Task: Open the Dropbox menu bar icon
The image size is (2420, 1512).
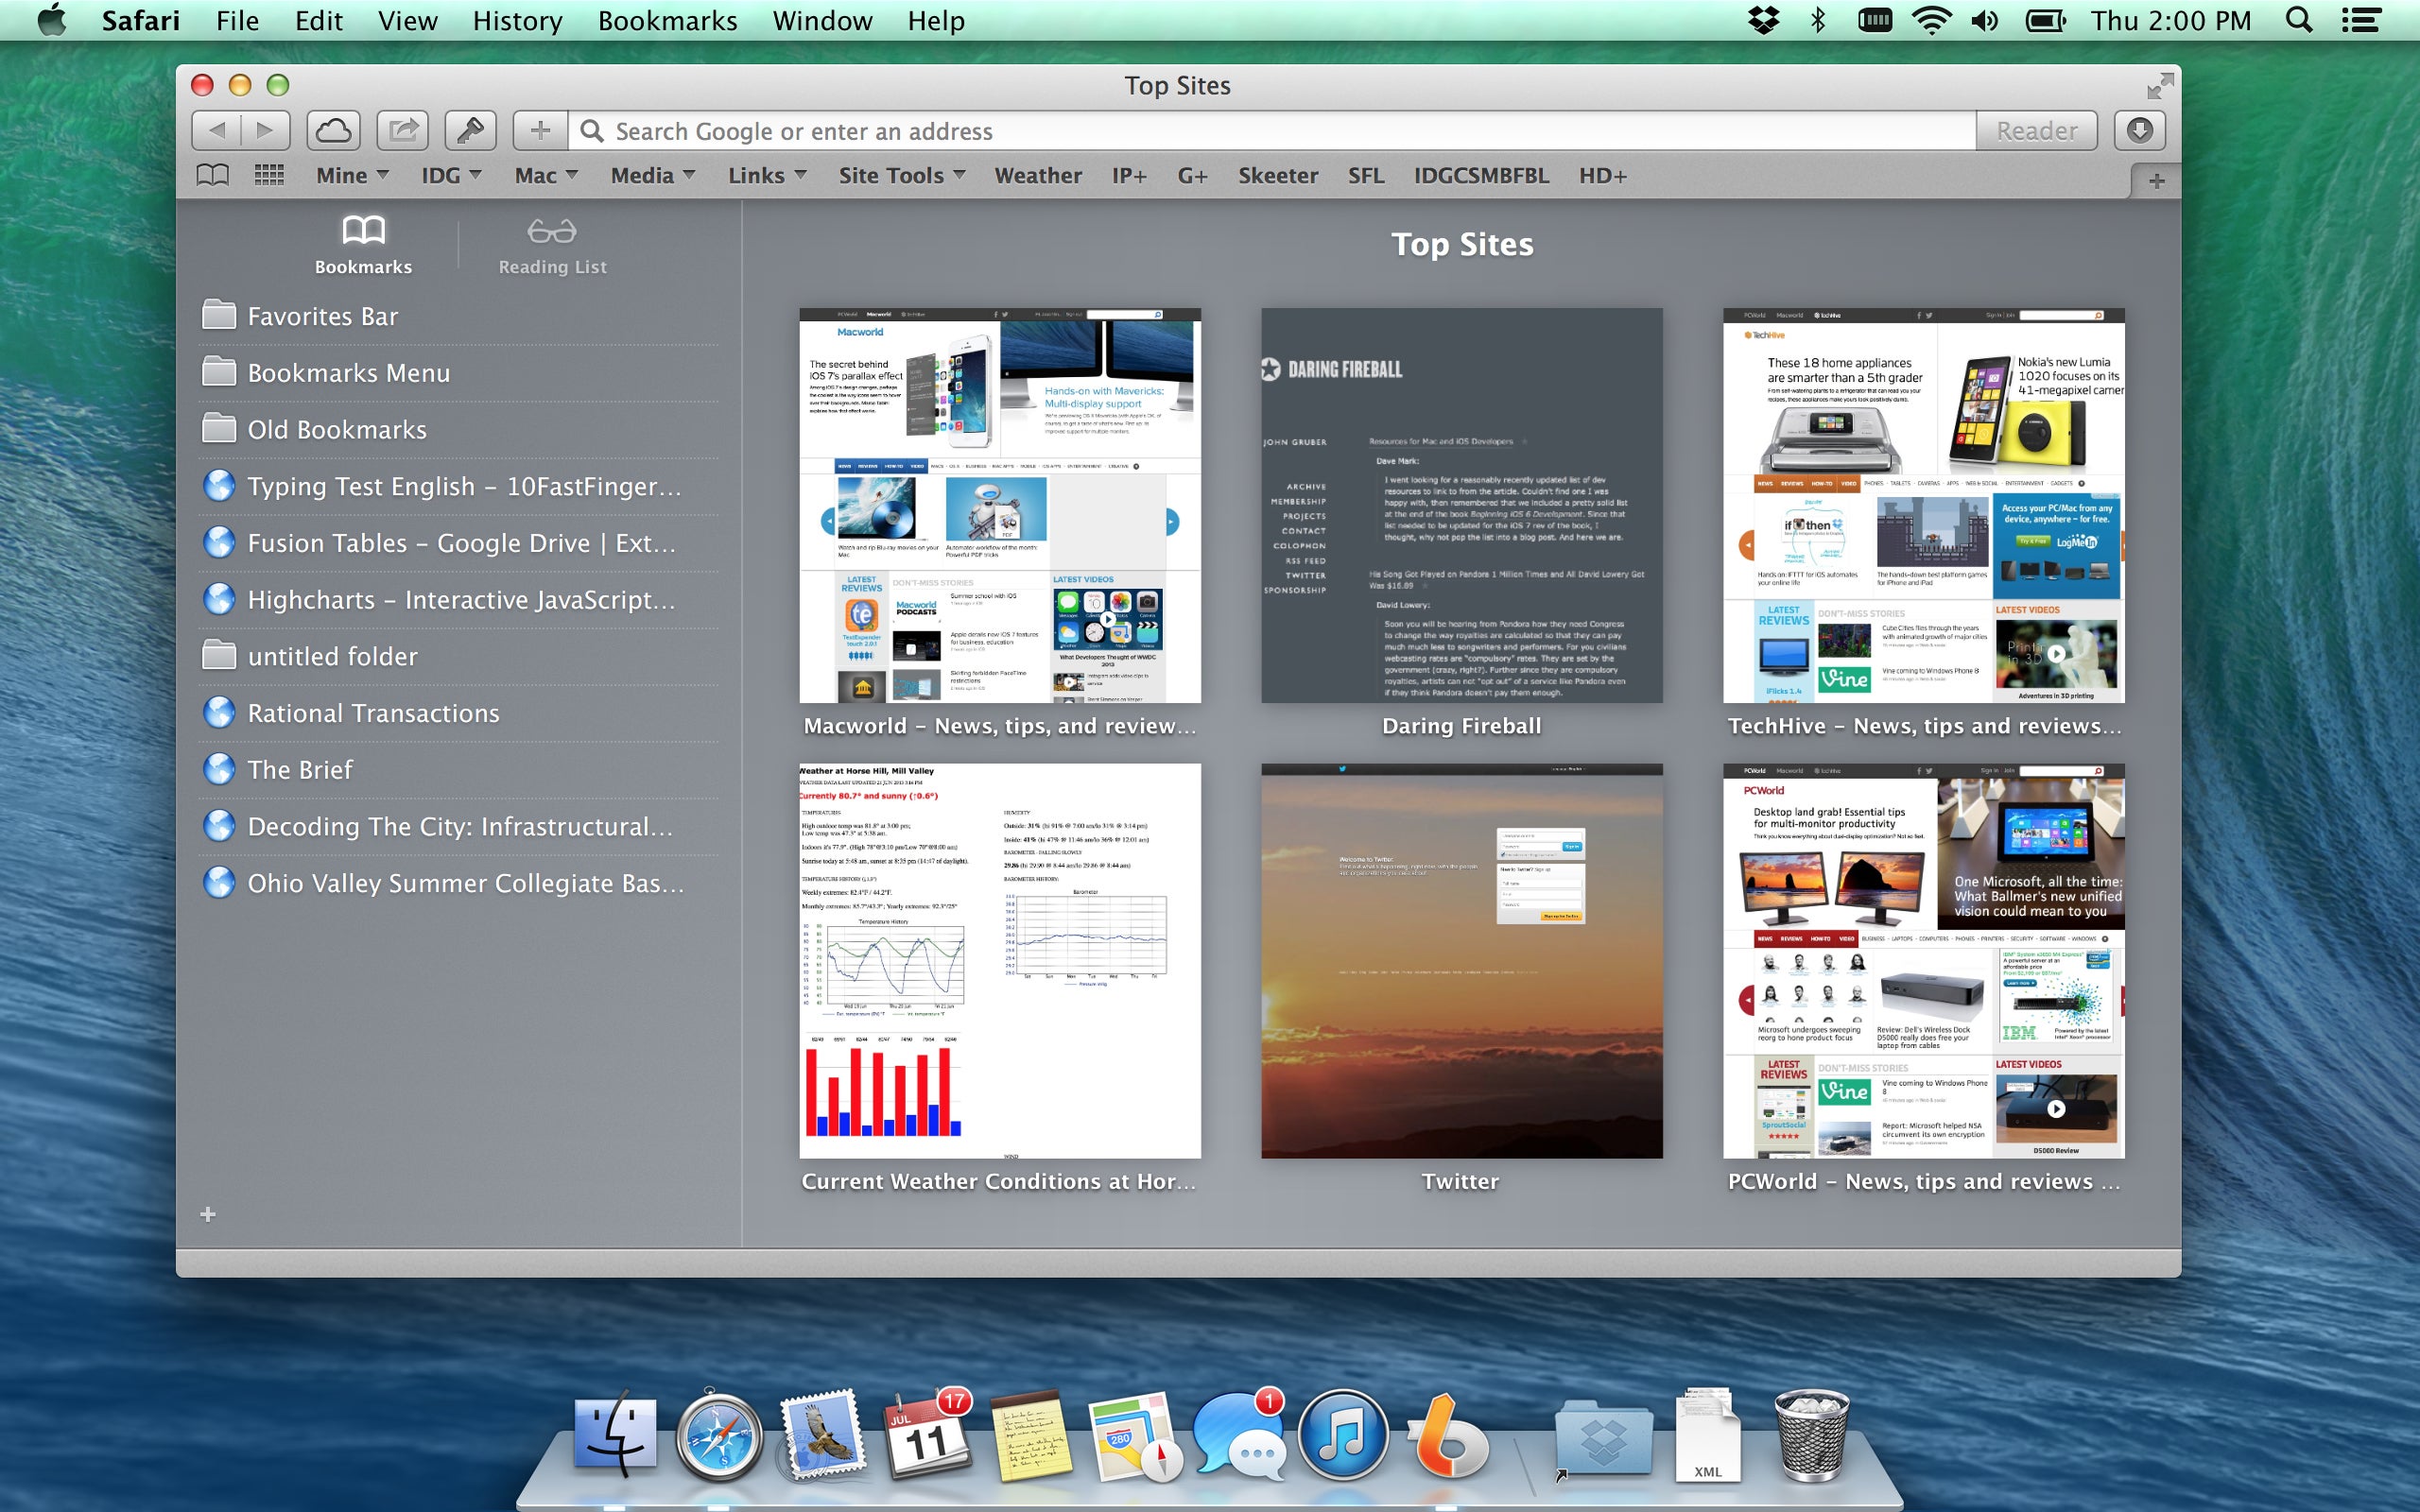Action: 1763,20
